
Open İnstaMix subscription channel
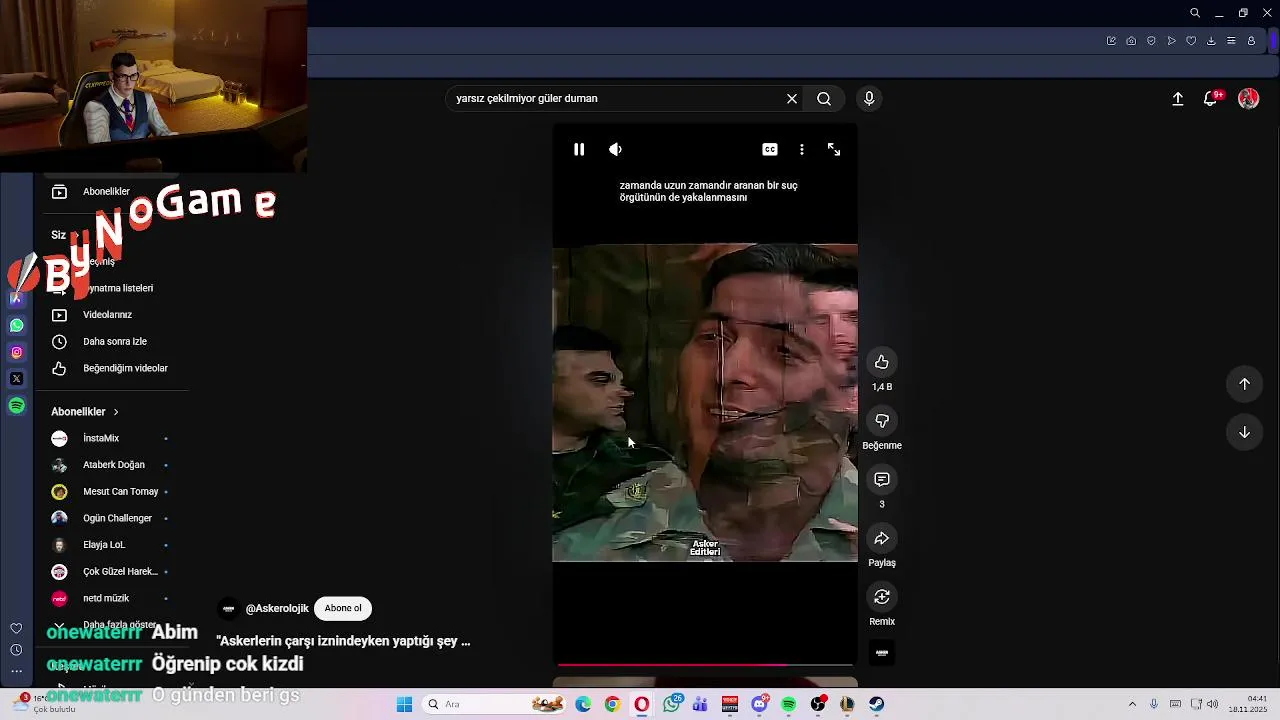[101, 438]
